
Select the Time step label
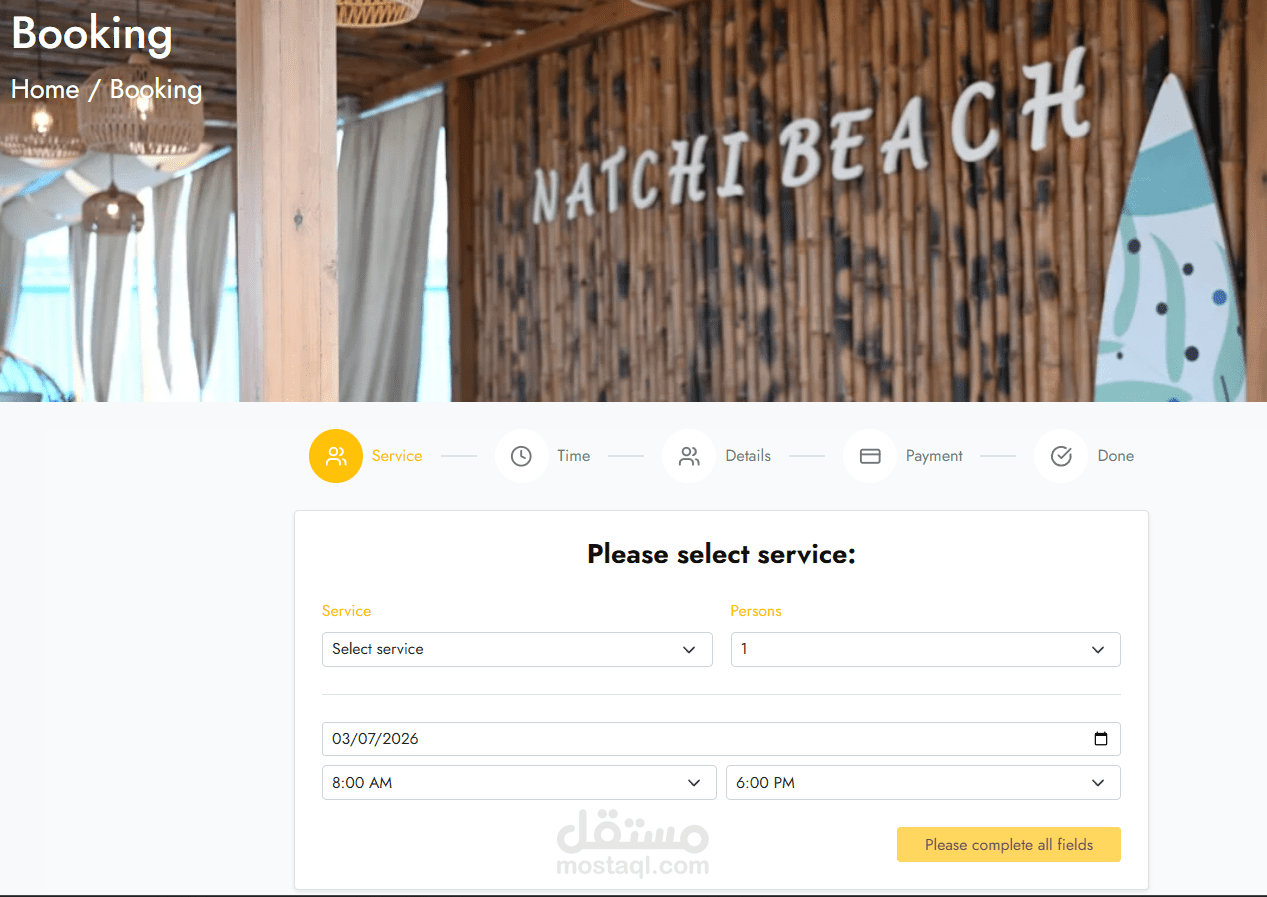click(574, 456)
